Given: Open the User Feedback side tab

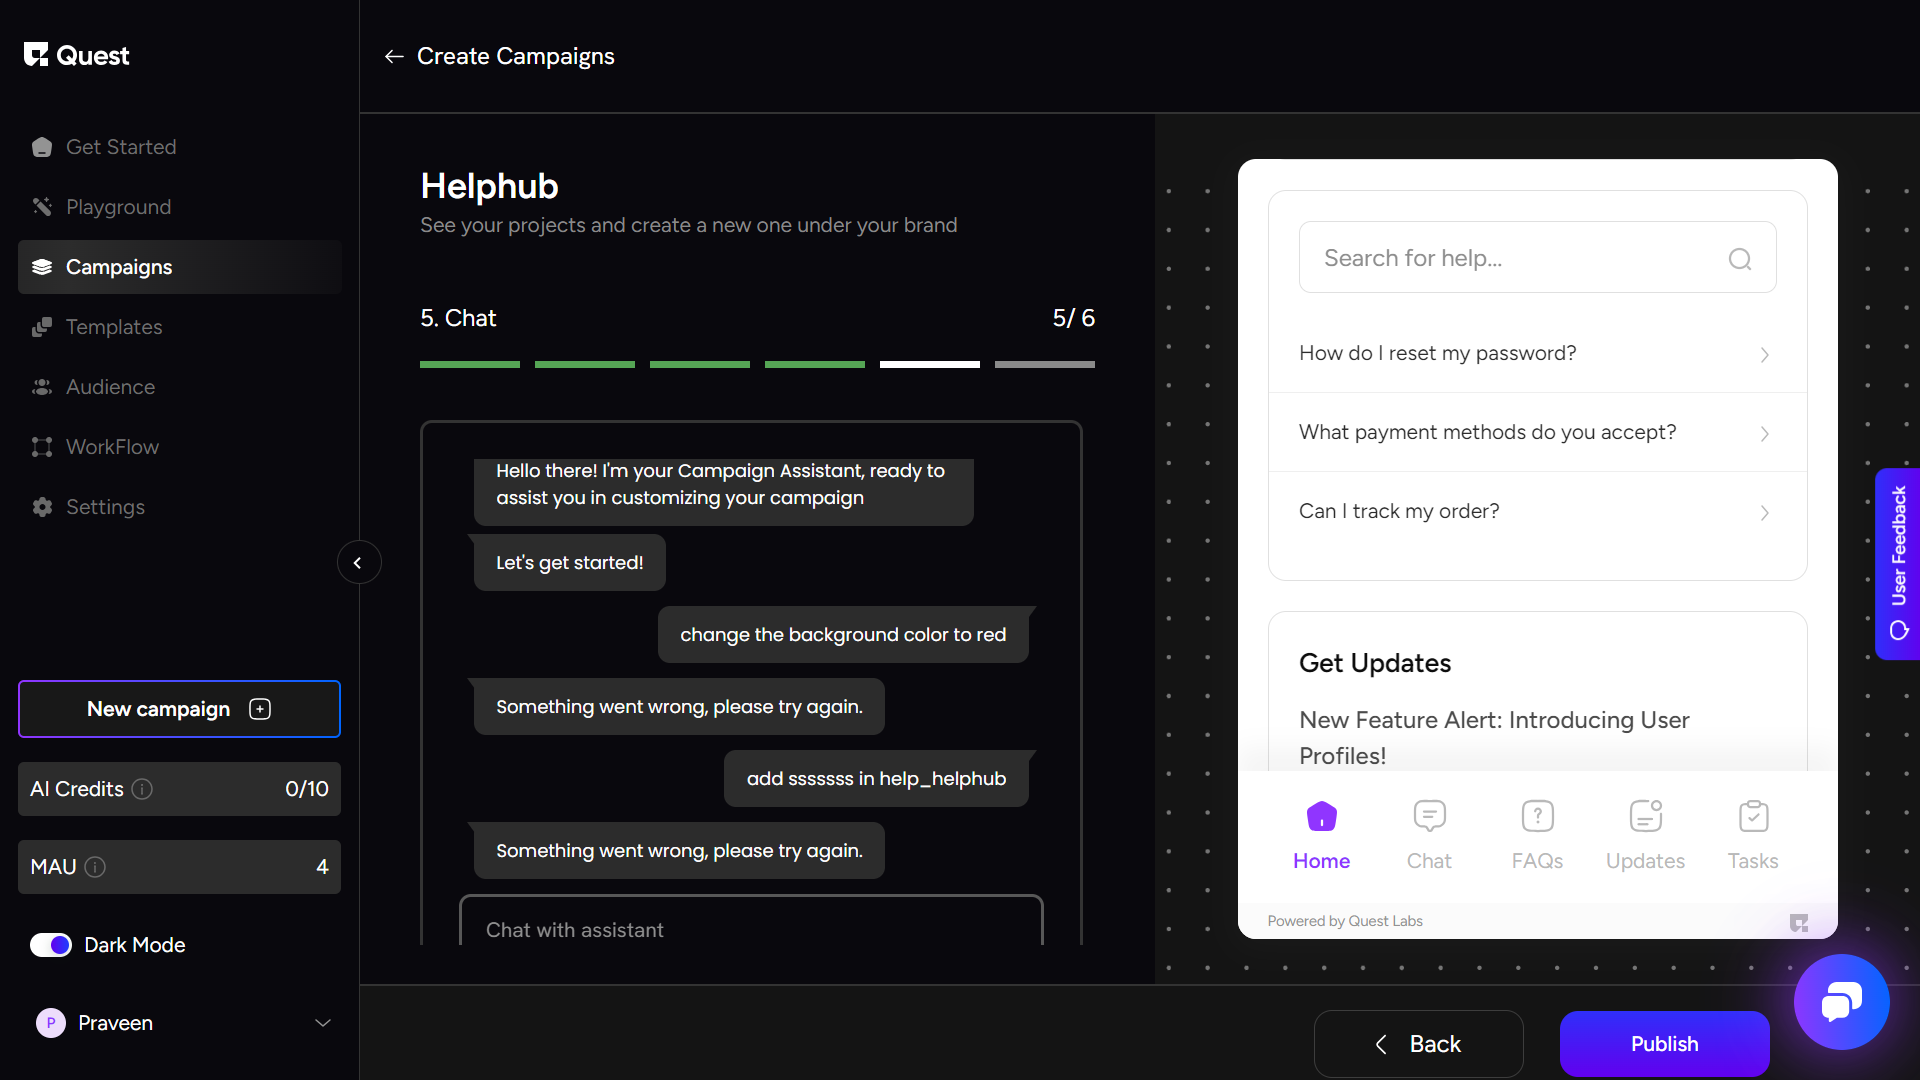Looking at the screenshot, I should click(1898, 563).
